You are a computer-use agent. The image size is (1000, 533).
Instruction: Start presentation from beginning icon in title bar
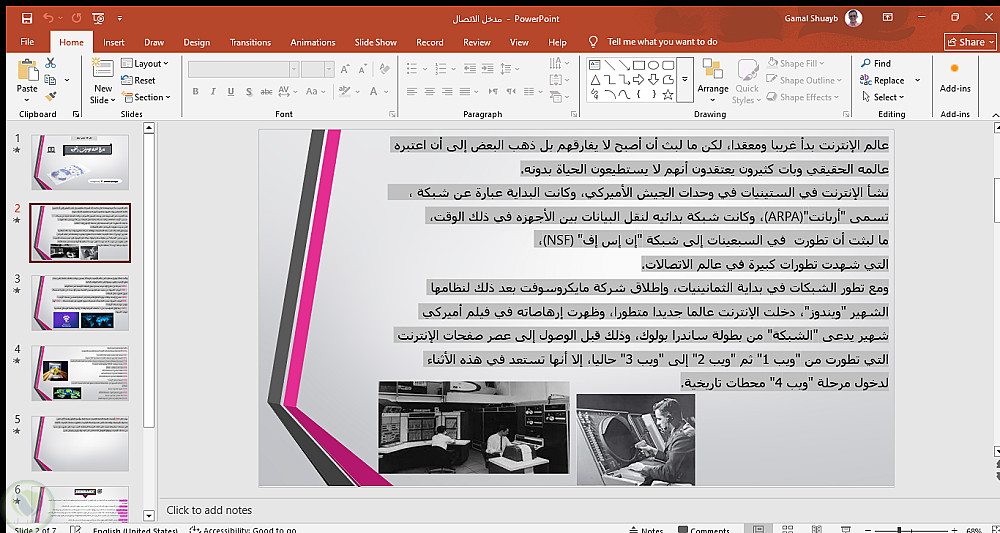click(98, 18)
